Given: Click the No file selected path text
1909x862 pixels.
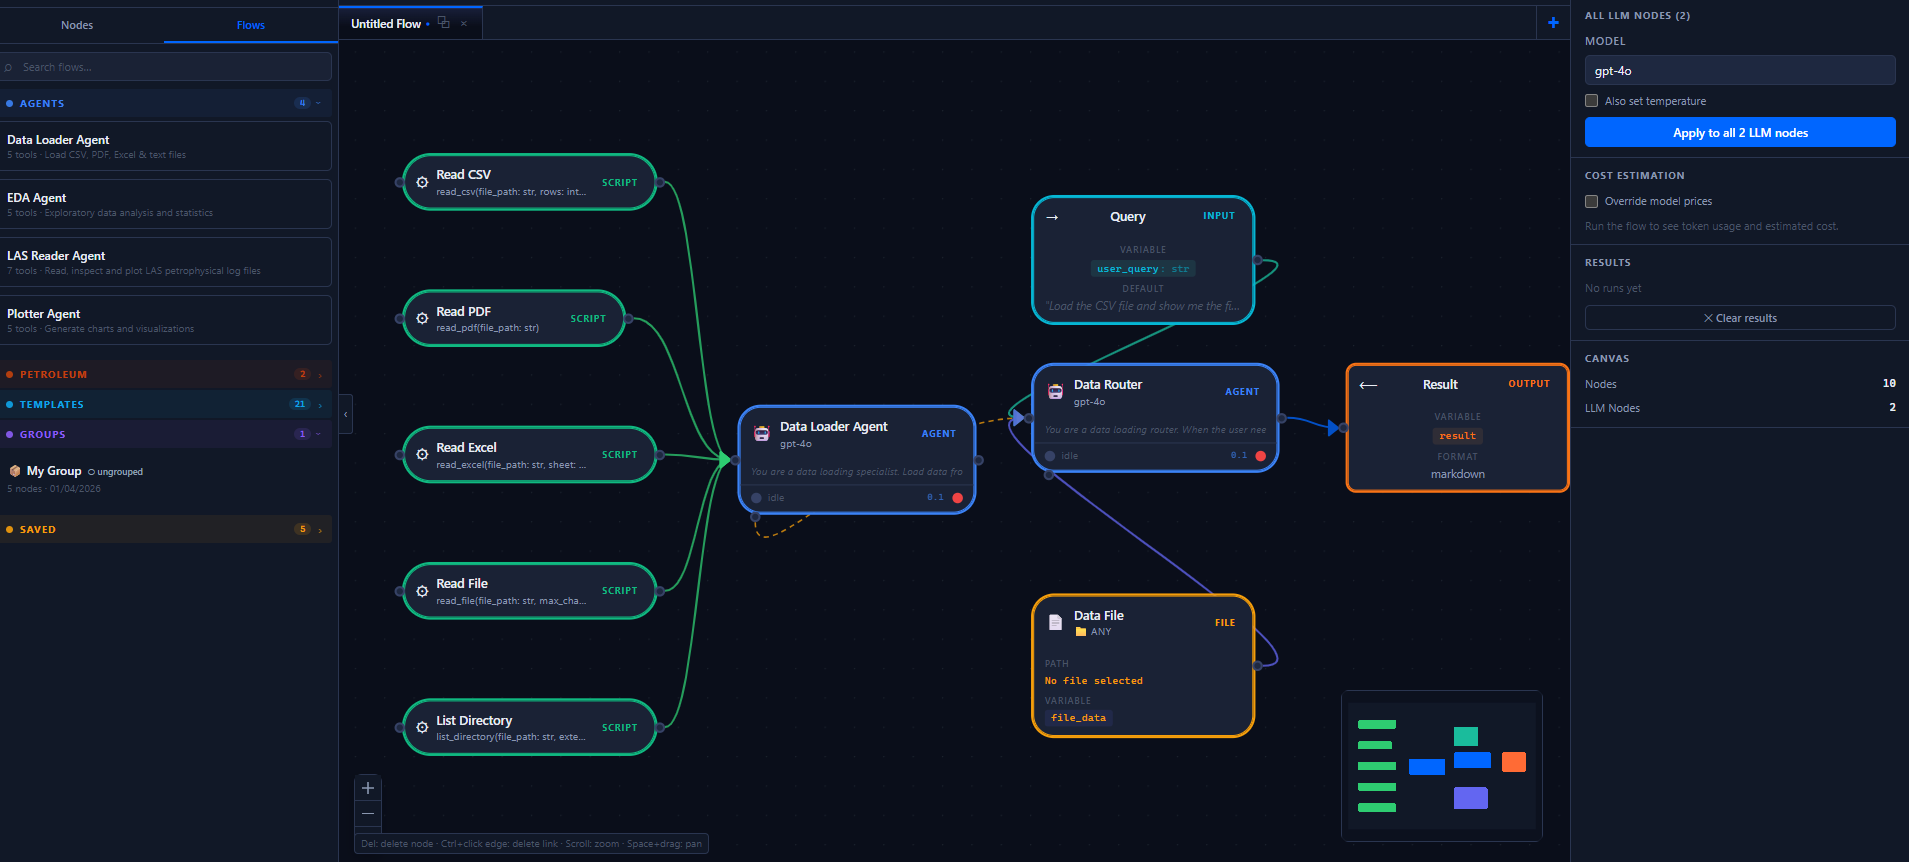Looking at the screenshot, I should 1094,681.
